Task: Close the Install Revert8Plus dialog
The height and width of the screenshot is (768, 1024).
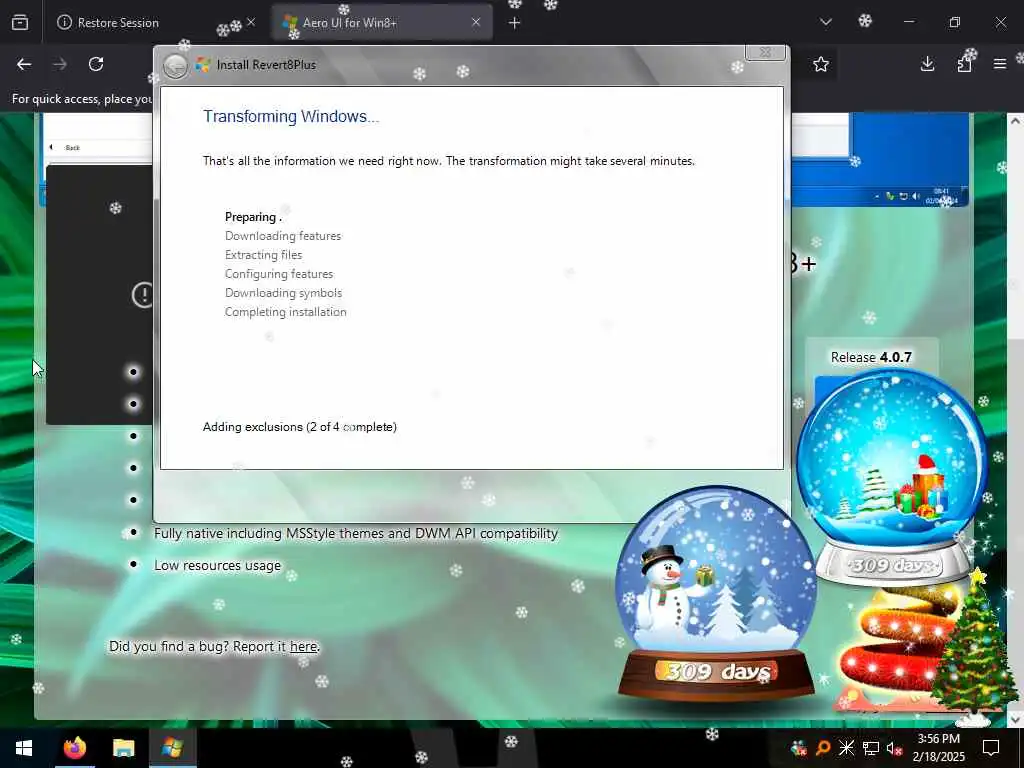Action: click(x=765, y=52)
